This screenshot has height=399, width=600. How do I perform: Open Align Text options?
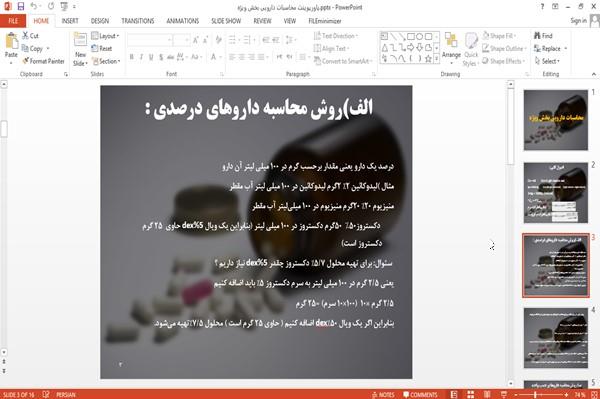pos(331,48)
